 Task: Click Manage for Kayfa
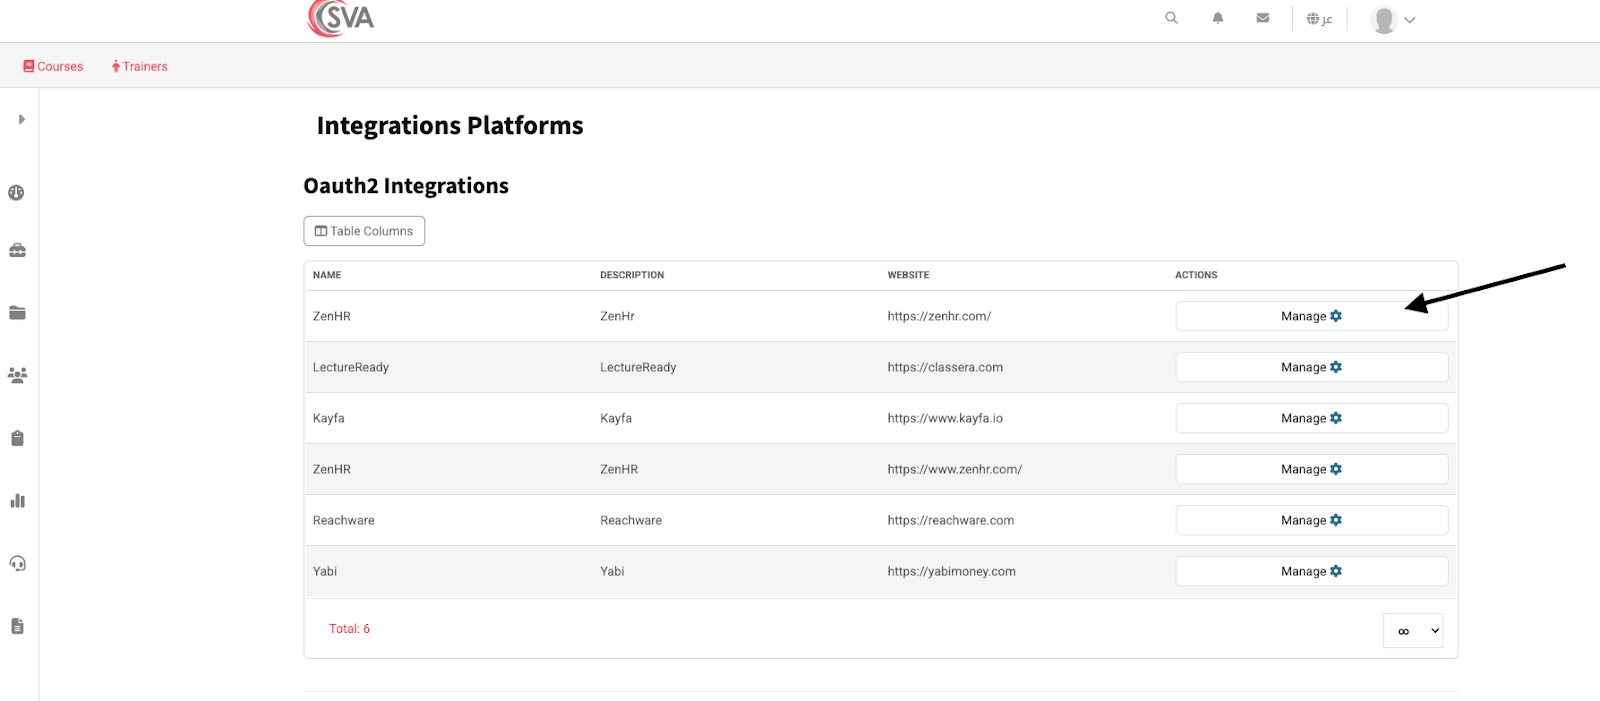coord(1311,418)
